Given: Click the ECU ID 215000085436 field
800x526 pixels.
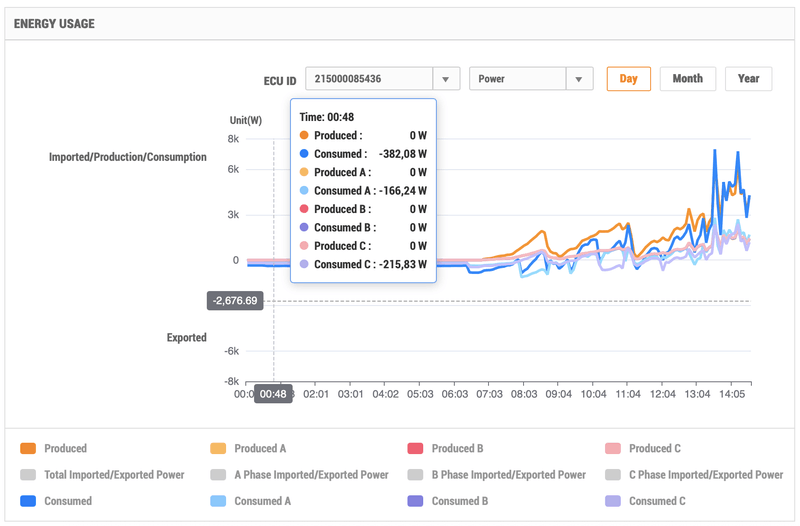Looking at the screenshot, I should tap(368, 79).
